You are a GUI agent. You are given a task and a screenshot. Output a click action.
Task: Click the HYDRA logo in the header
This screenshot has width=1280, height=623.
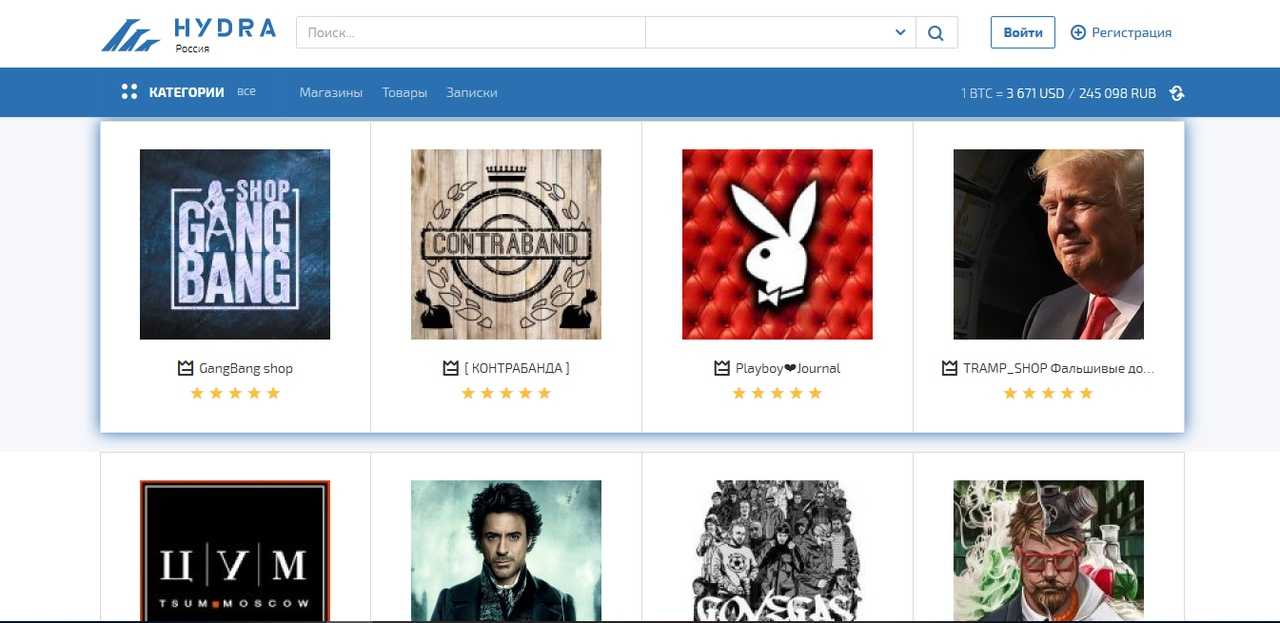pyautogui.click(x=188, y=33)
